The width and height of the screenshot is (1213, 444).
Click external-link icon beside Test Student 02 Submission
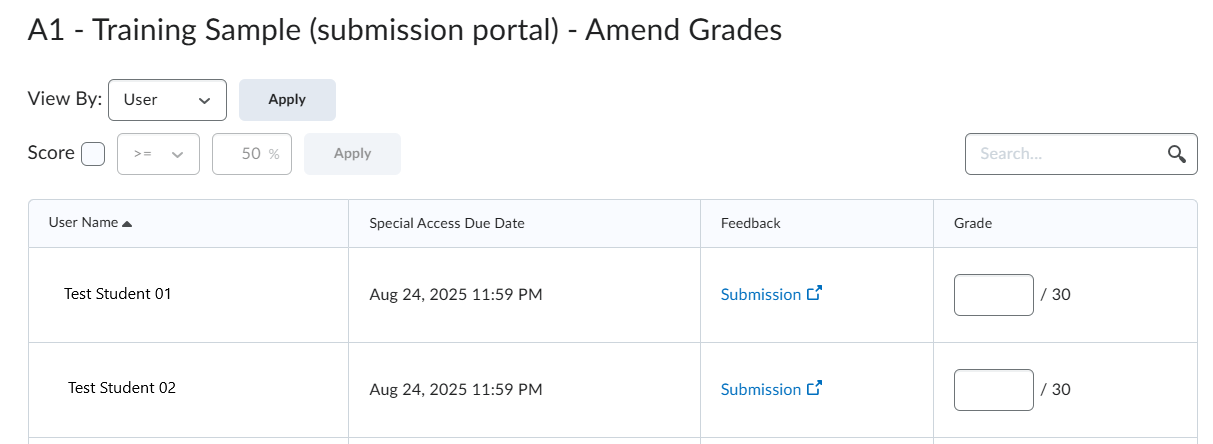click(x=814, y=388)
